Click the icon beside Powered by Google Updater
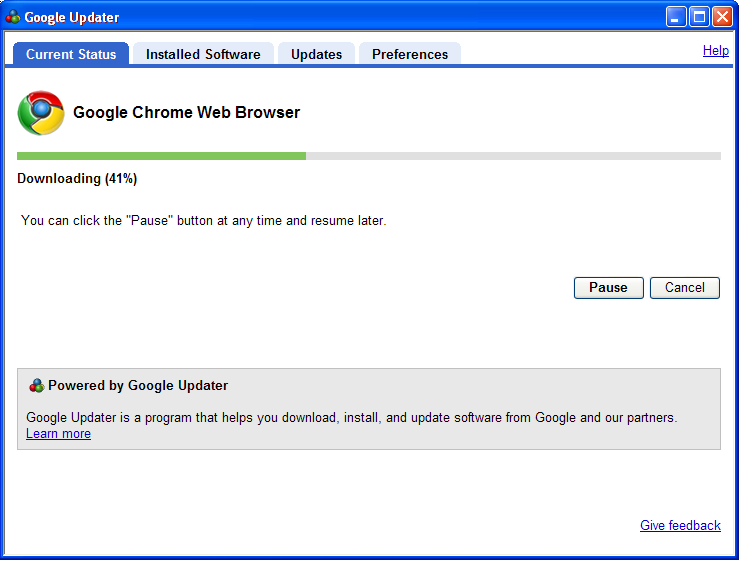Viewport: 740px width, 561px height. tap(36, 386)
